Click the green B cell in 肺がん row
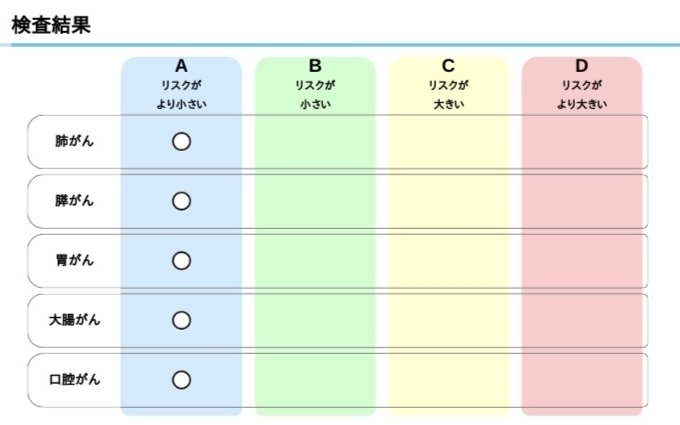 coord(315,142)
